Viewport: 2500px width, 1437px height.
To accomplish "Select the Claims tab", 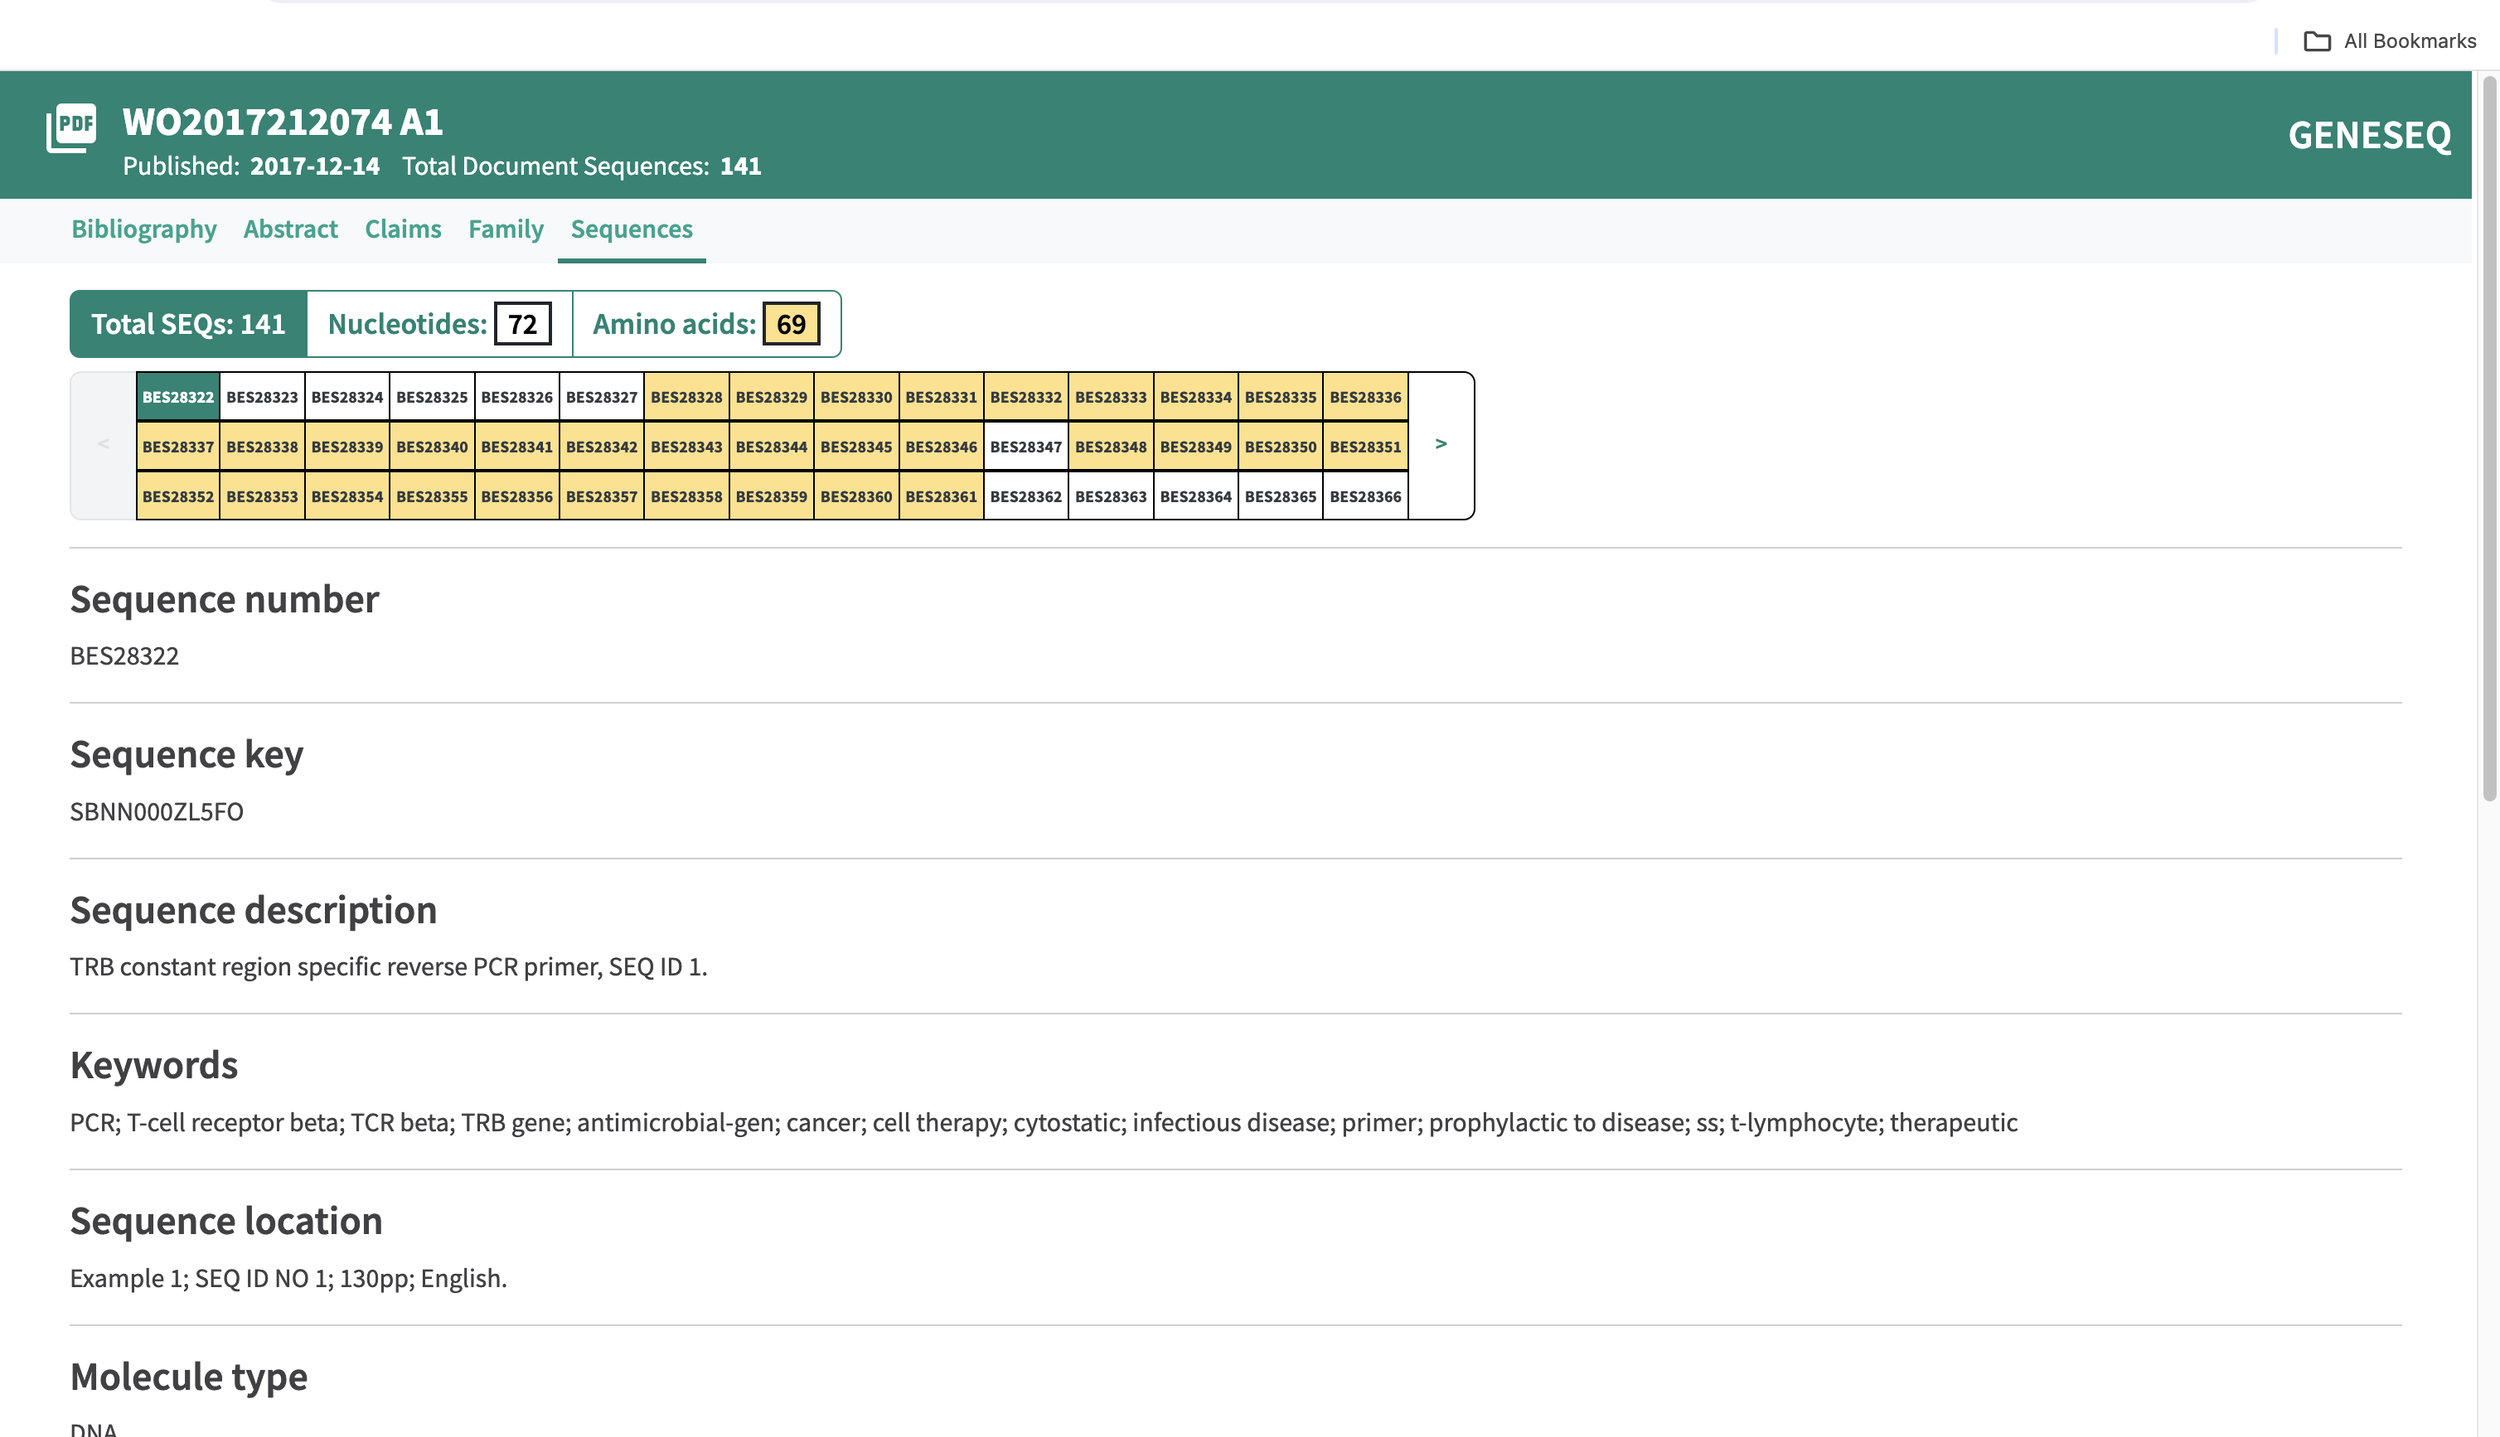I will 402,229.
